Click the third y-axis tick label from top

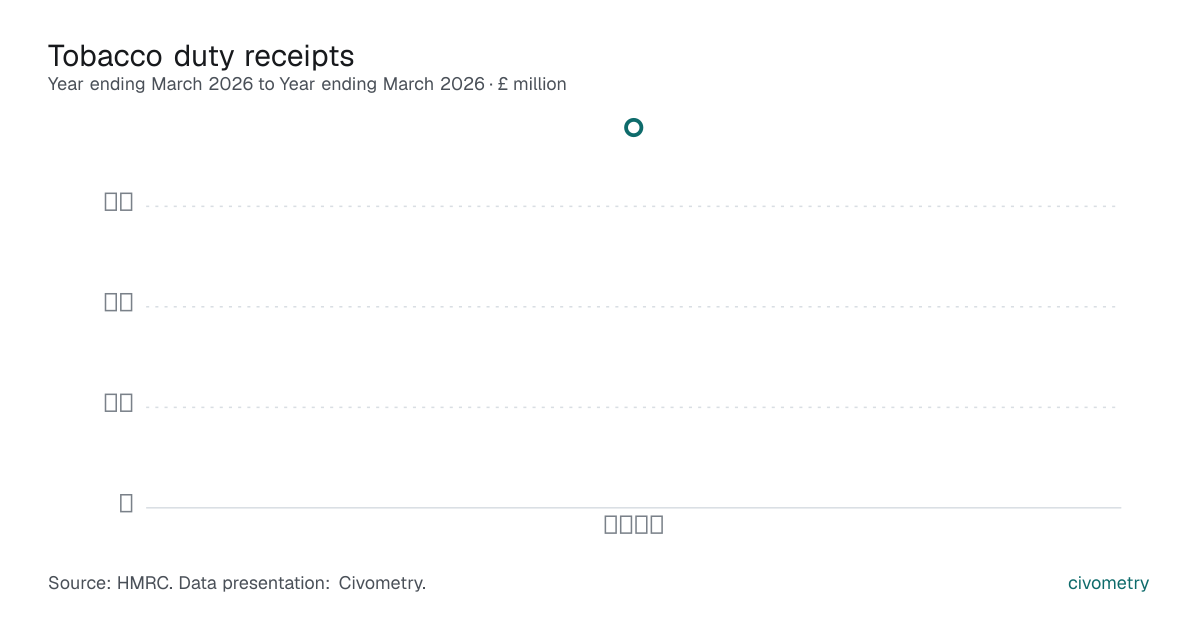click(x=119, y=401)
